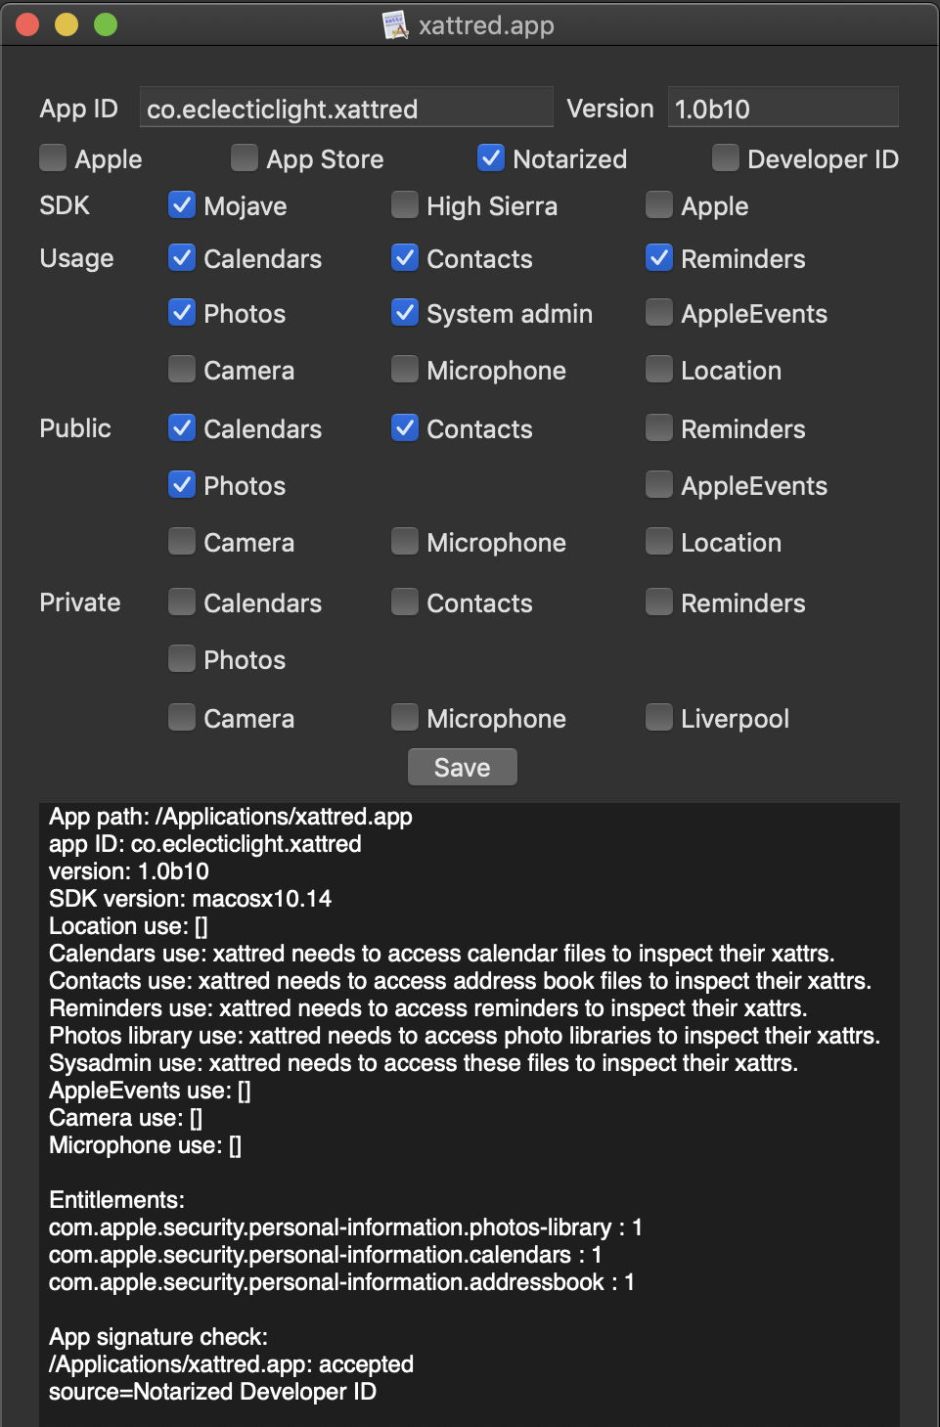940x1427 pixels.
Task: Disable Usage Reminders checkbox
Action: (659, 258)
